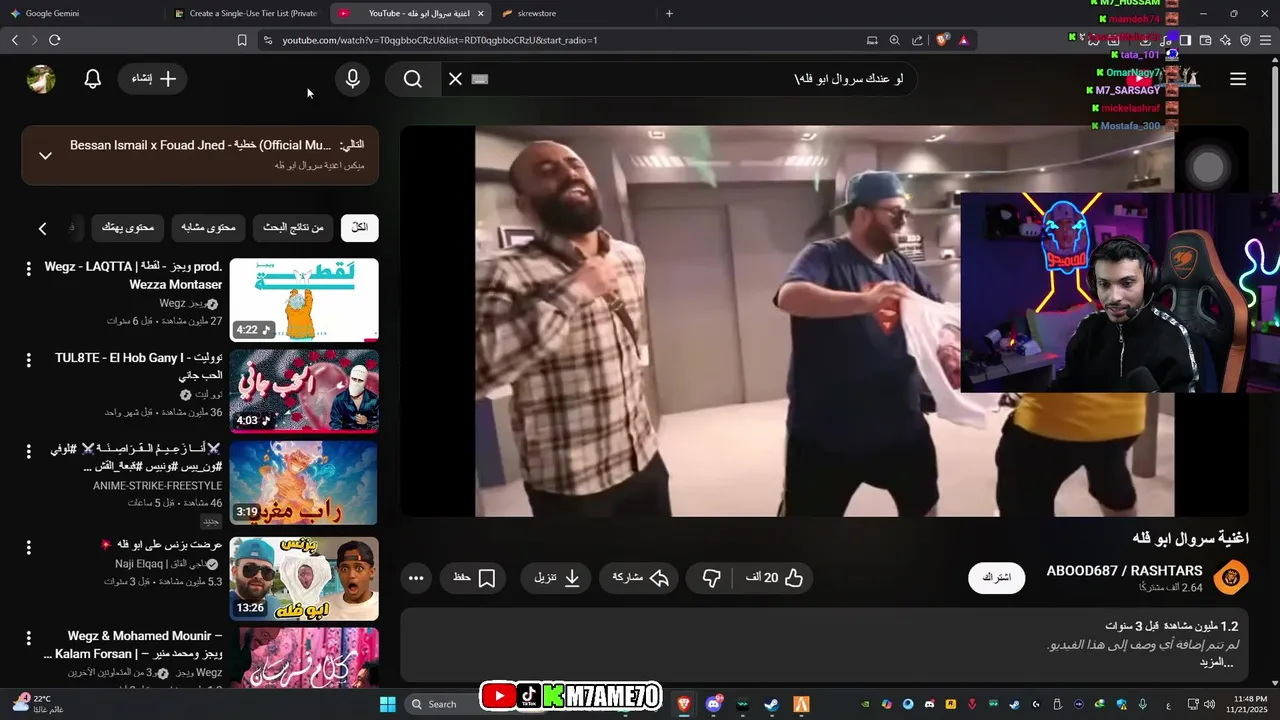Screen dimensions: 1280x720
Task: Open a new browser tab
Action: [669, 13]
